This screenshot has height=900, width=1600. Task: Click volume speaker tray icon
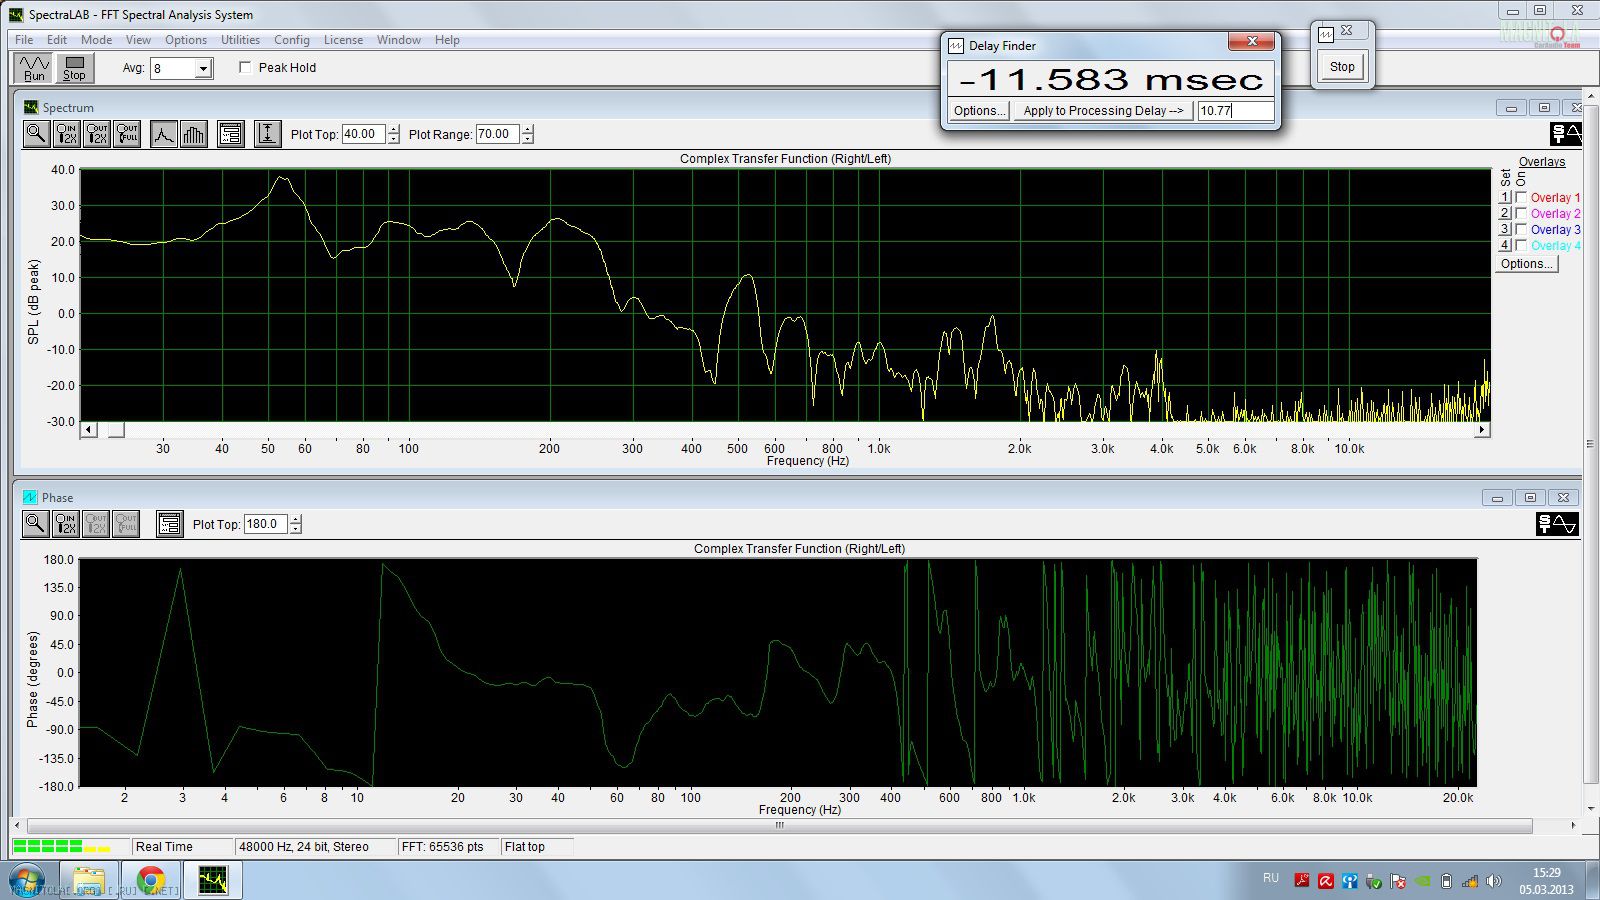(1494, 881)
